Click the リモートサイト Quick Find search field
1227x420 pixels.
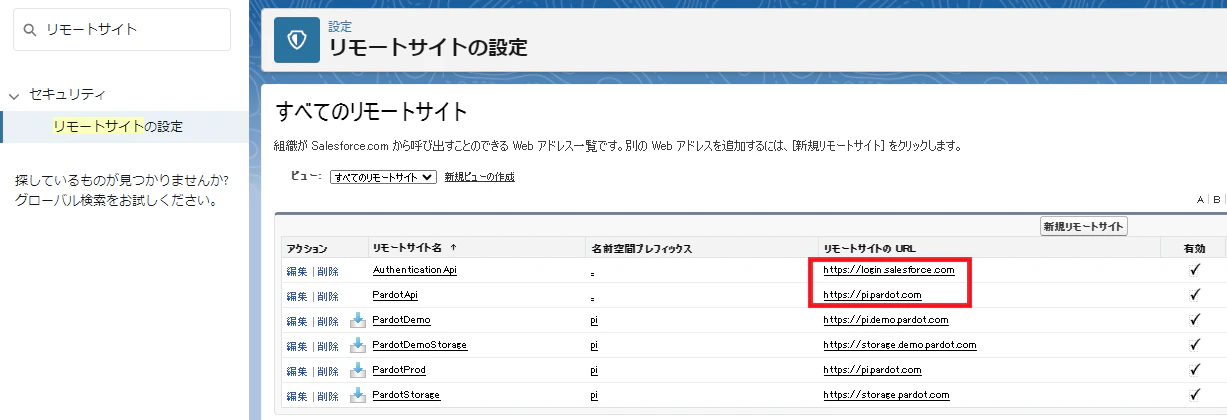[x=122, y=30]
